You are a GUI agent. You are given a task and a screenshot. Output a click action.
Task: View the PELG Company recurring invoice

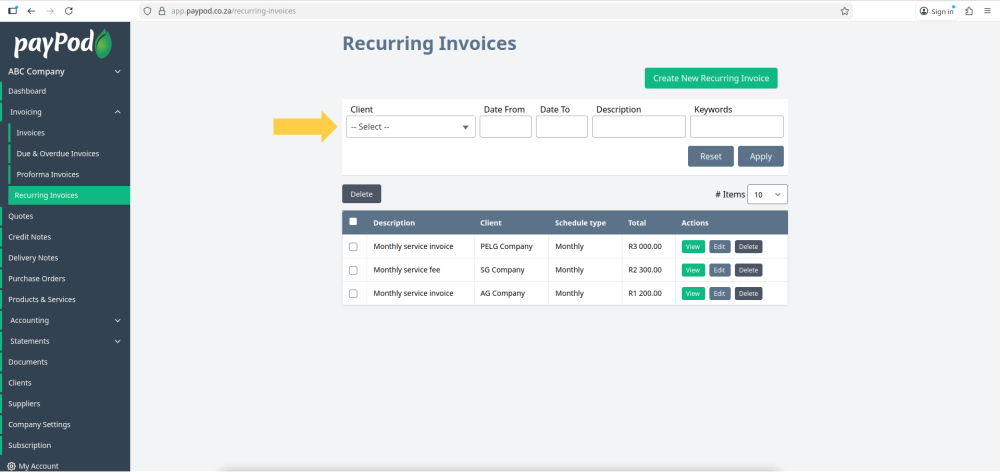click(693, 247)
